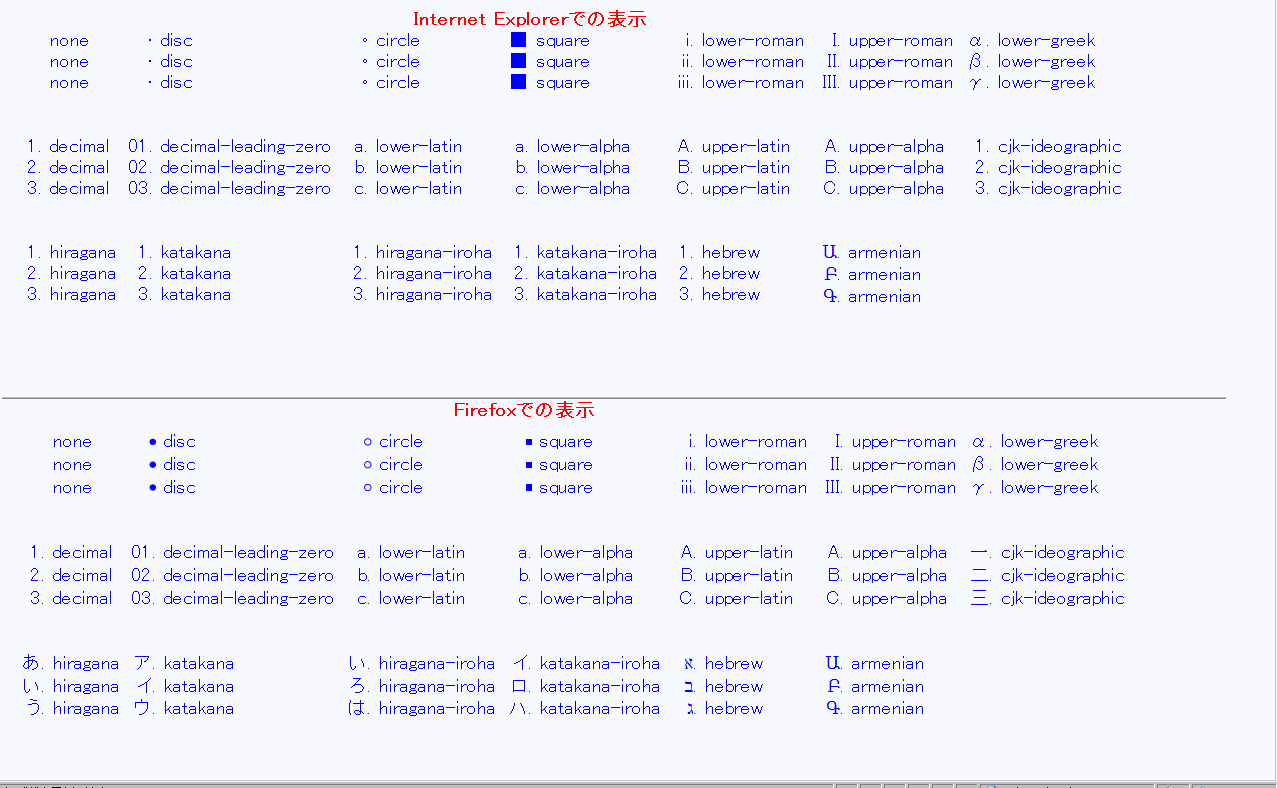Select the 'ア. katakana' entry
Viewport: 1277px width, 788px height.
184,664
